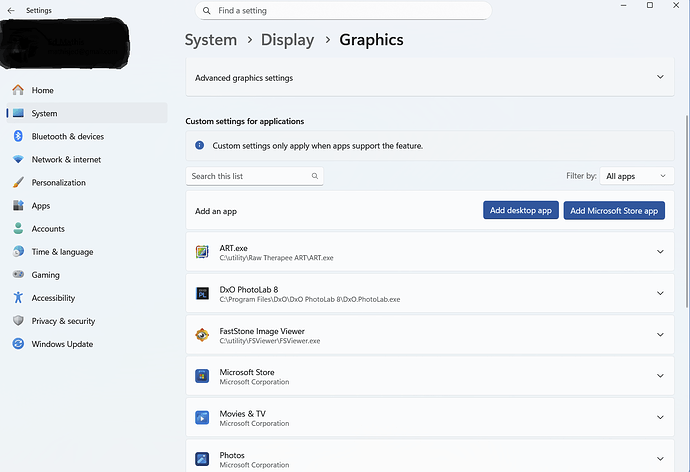Click the FastStone Image Viewer icon

pos(202,335)
